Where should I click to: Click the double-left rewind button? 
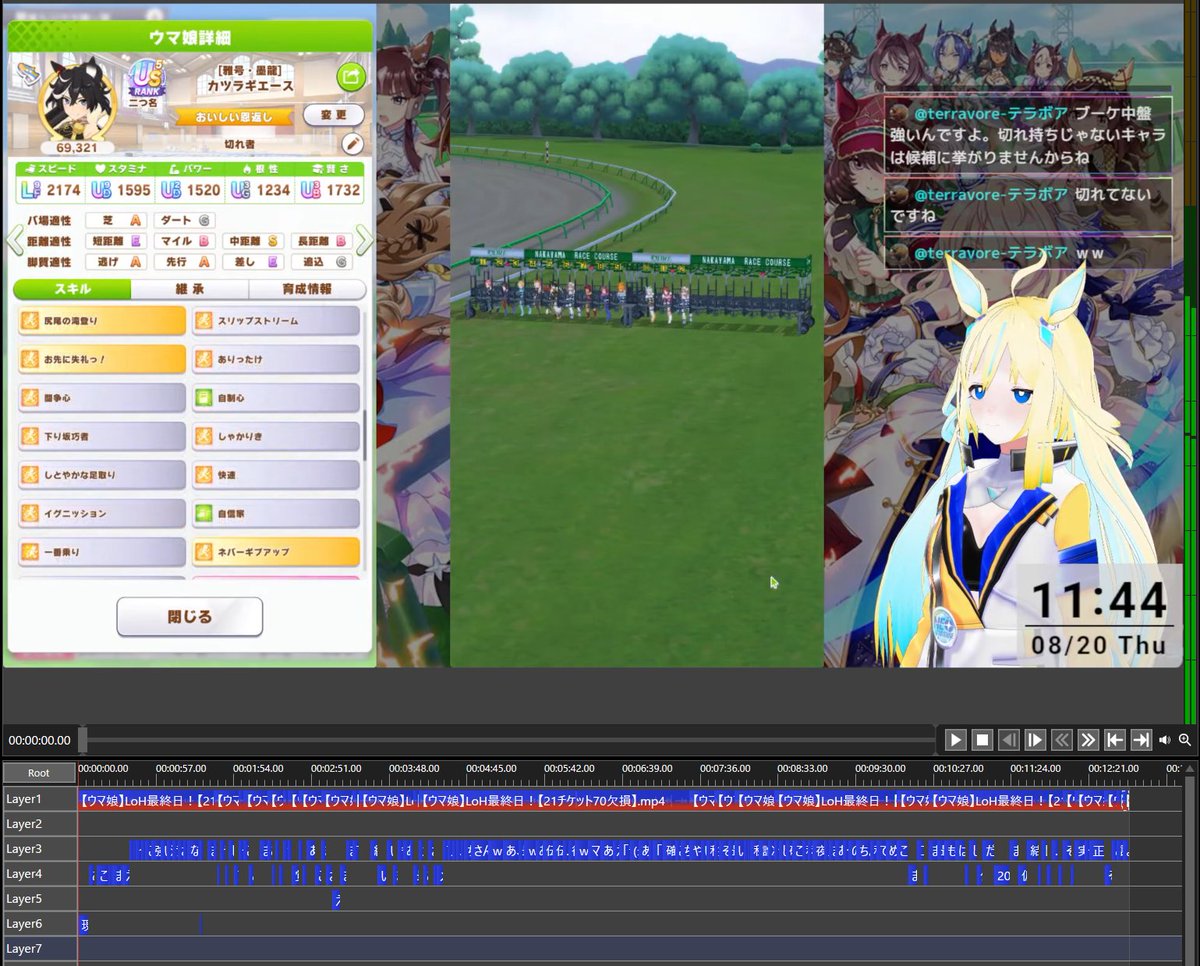(x=1062, y=740)
